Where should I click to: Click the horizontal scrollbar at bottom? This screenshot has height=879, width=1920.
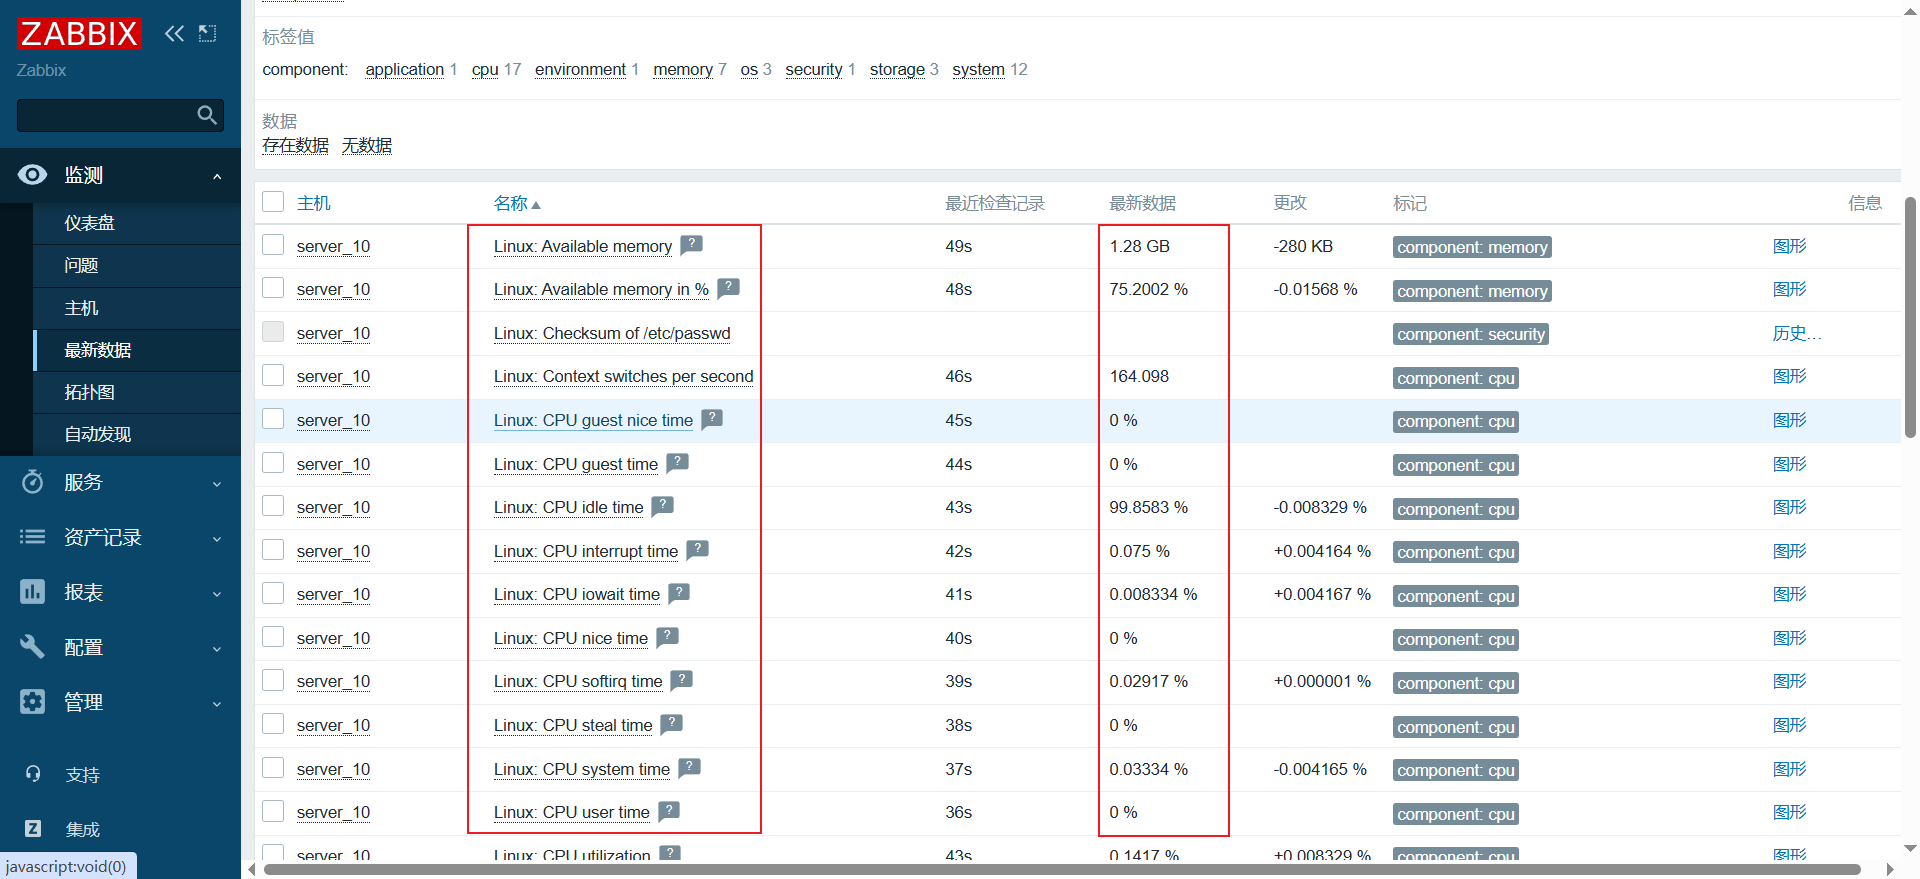(1060, 869)
